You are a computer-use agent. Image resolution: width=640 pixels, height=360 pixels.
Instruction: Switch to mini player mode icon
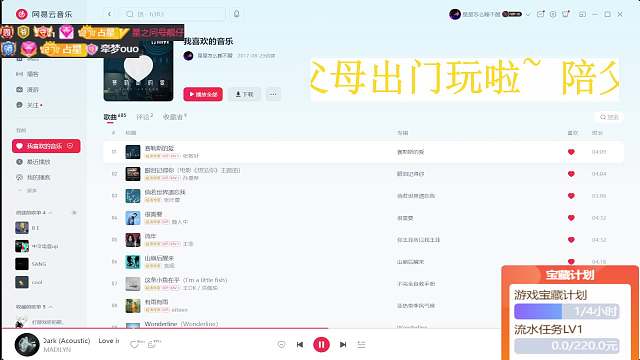(x=582, y=14)
